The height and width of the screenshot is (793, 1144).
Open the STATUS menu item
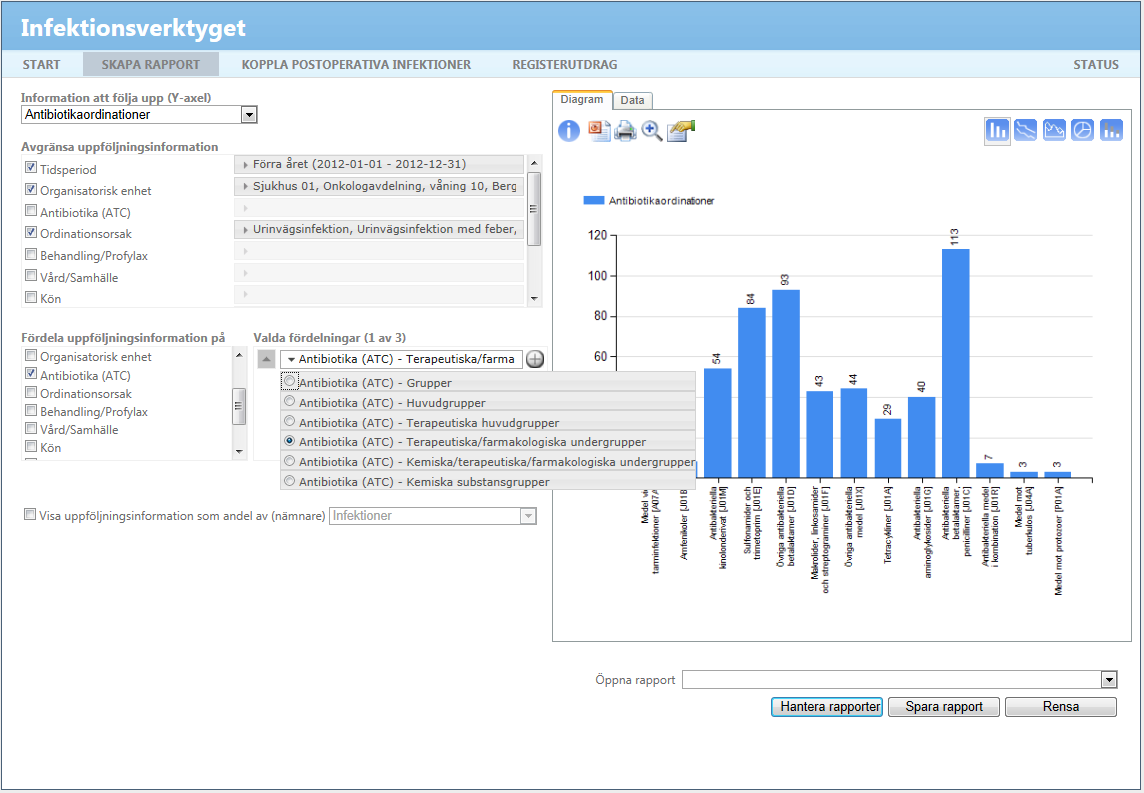[1096, 64]
